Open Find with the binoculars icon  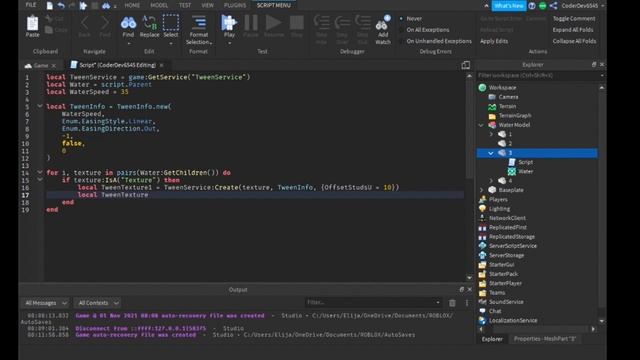pos(128,23)
